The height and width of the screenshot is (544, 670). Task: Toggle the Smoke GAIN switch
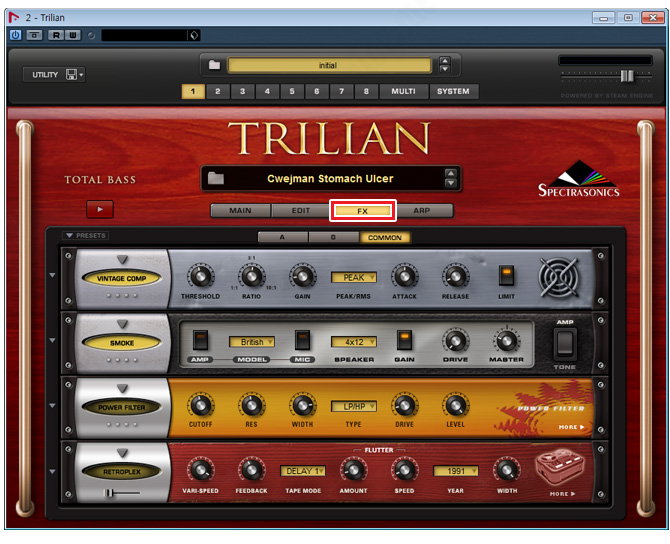point(404,340)
